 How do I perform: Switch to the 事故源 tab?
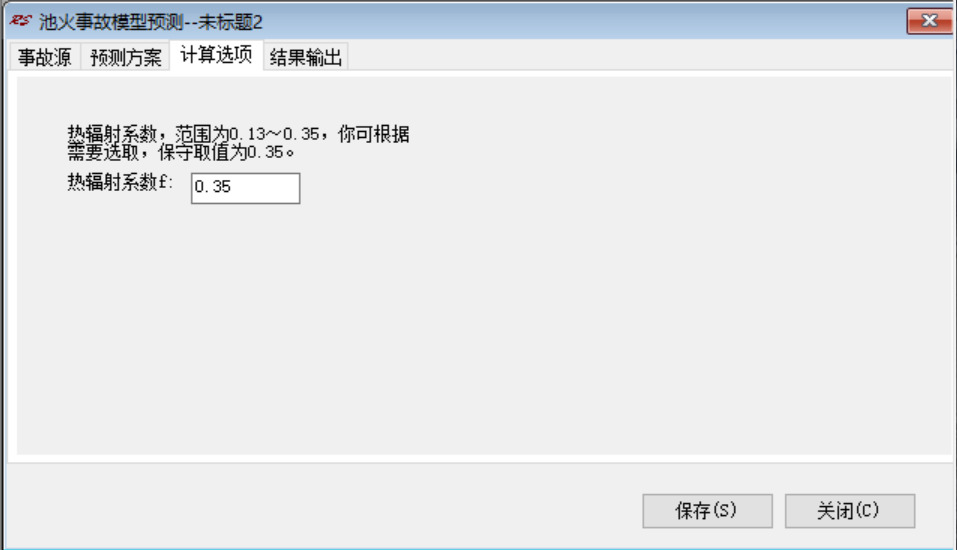(x=45, y=57)
